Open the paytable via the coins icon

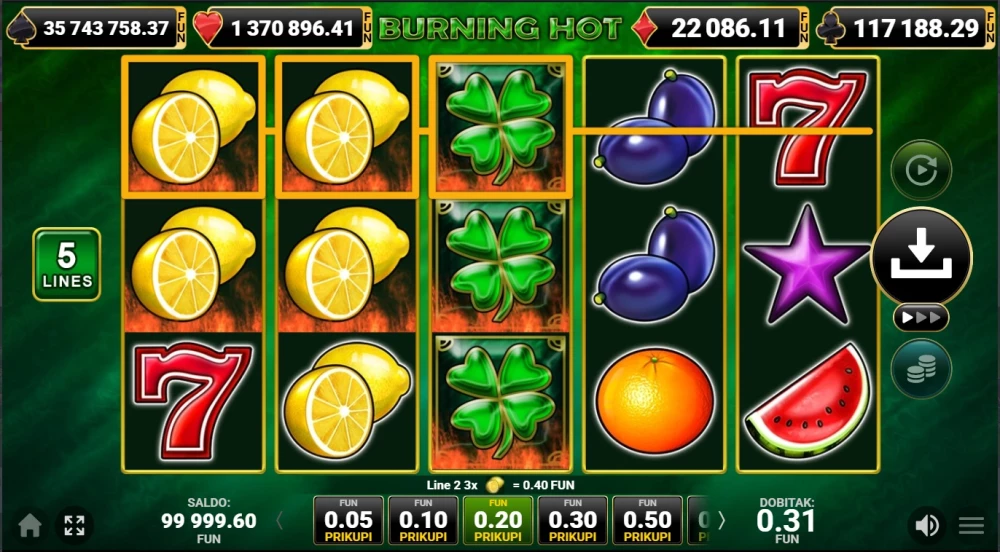pos(922,369)
